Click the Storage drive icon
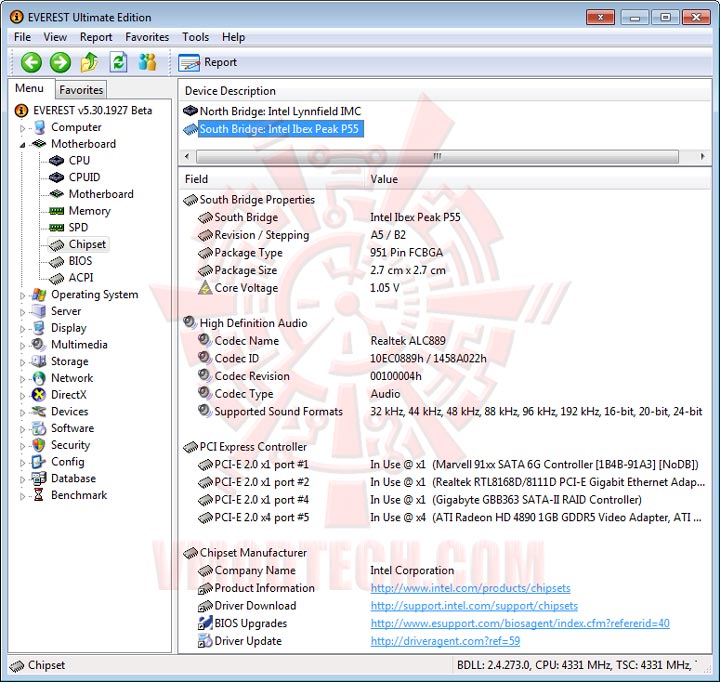 click(39, 361)
